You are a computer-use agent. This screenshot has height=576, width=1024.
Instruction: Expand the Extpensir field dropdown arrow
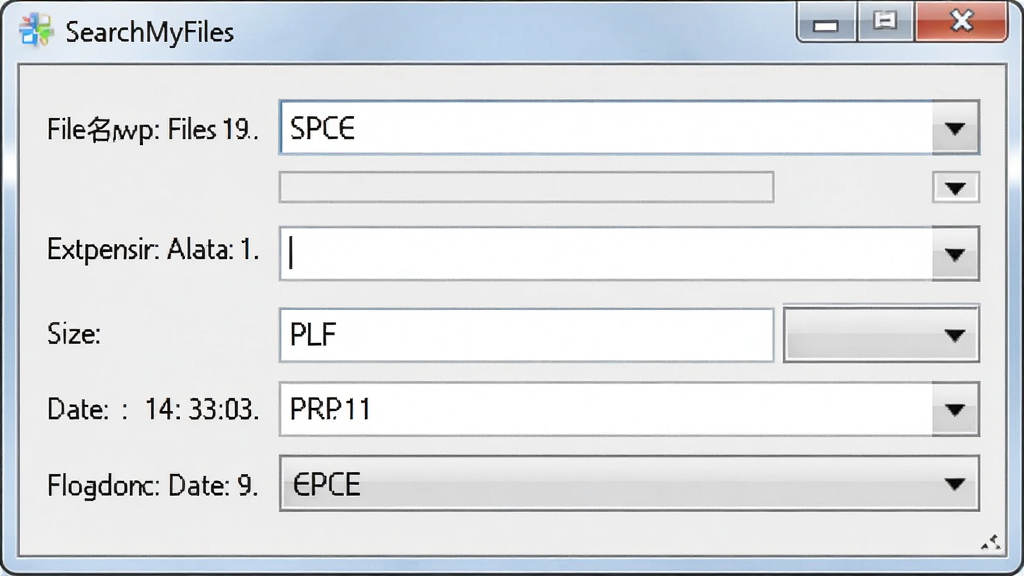955,254
